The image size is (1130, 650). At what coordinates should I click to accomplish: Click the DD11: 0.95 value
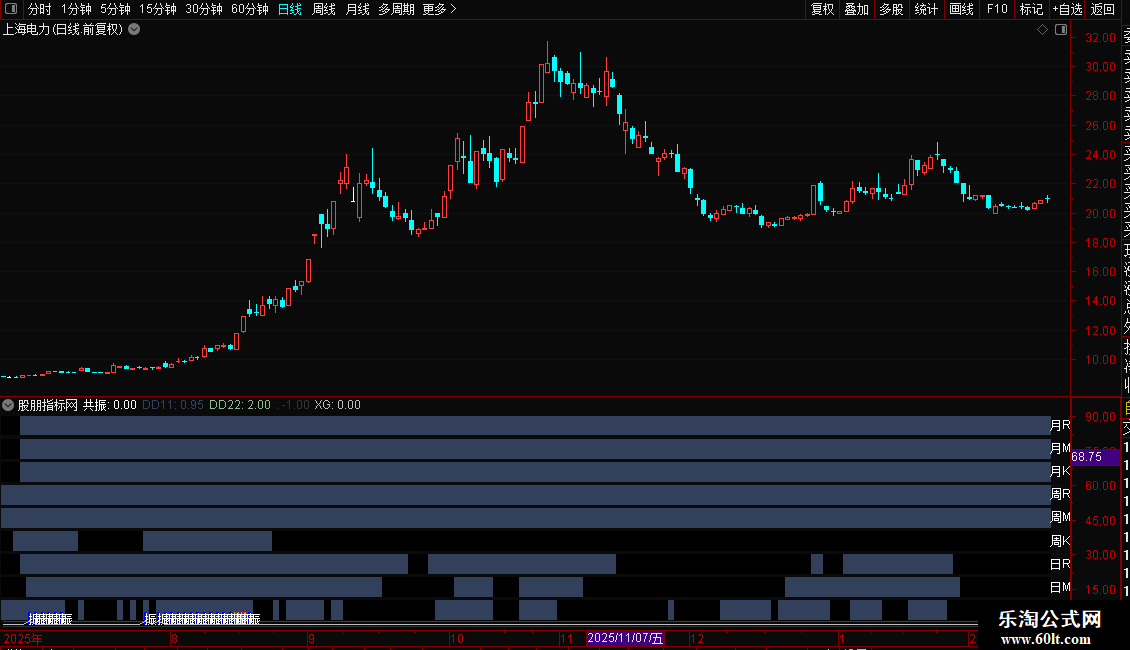173,405
